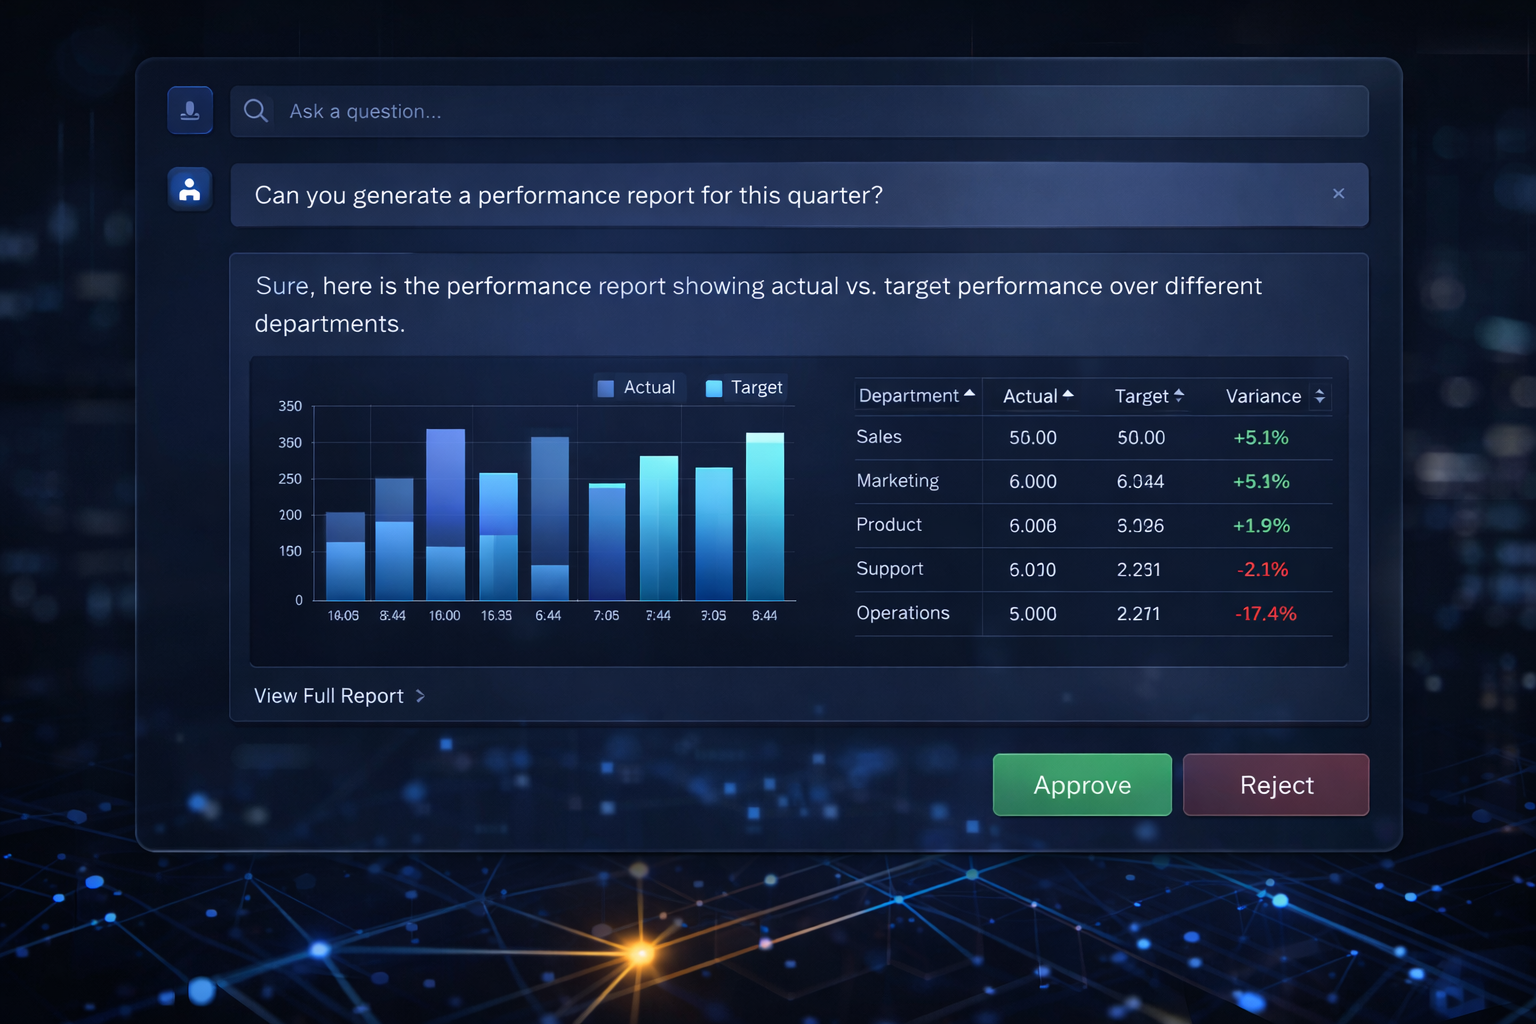
Task: Click the Marketing row variance value
Action: coord(1261,481)
